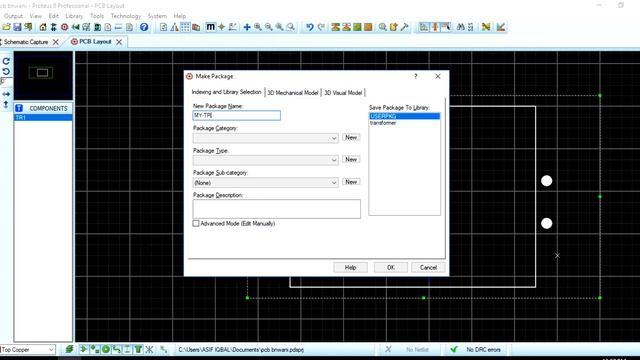Click the horizontal mirror arrow icon
Image resolution: width=640 pixels, height=360 pixels.
[x=6, y=94]
